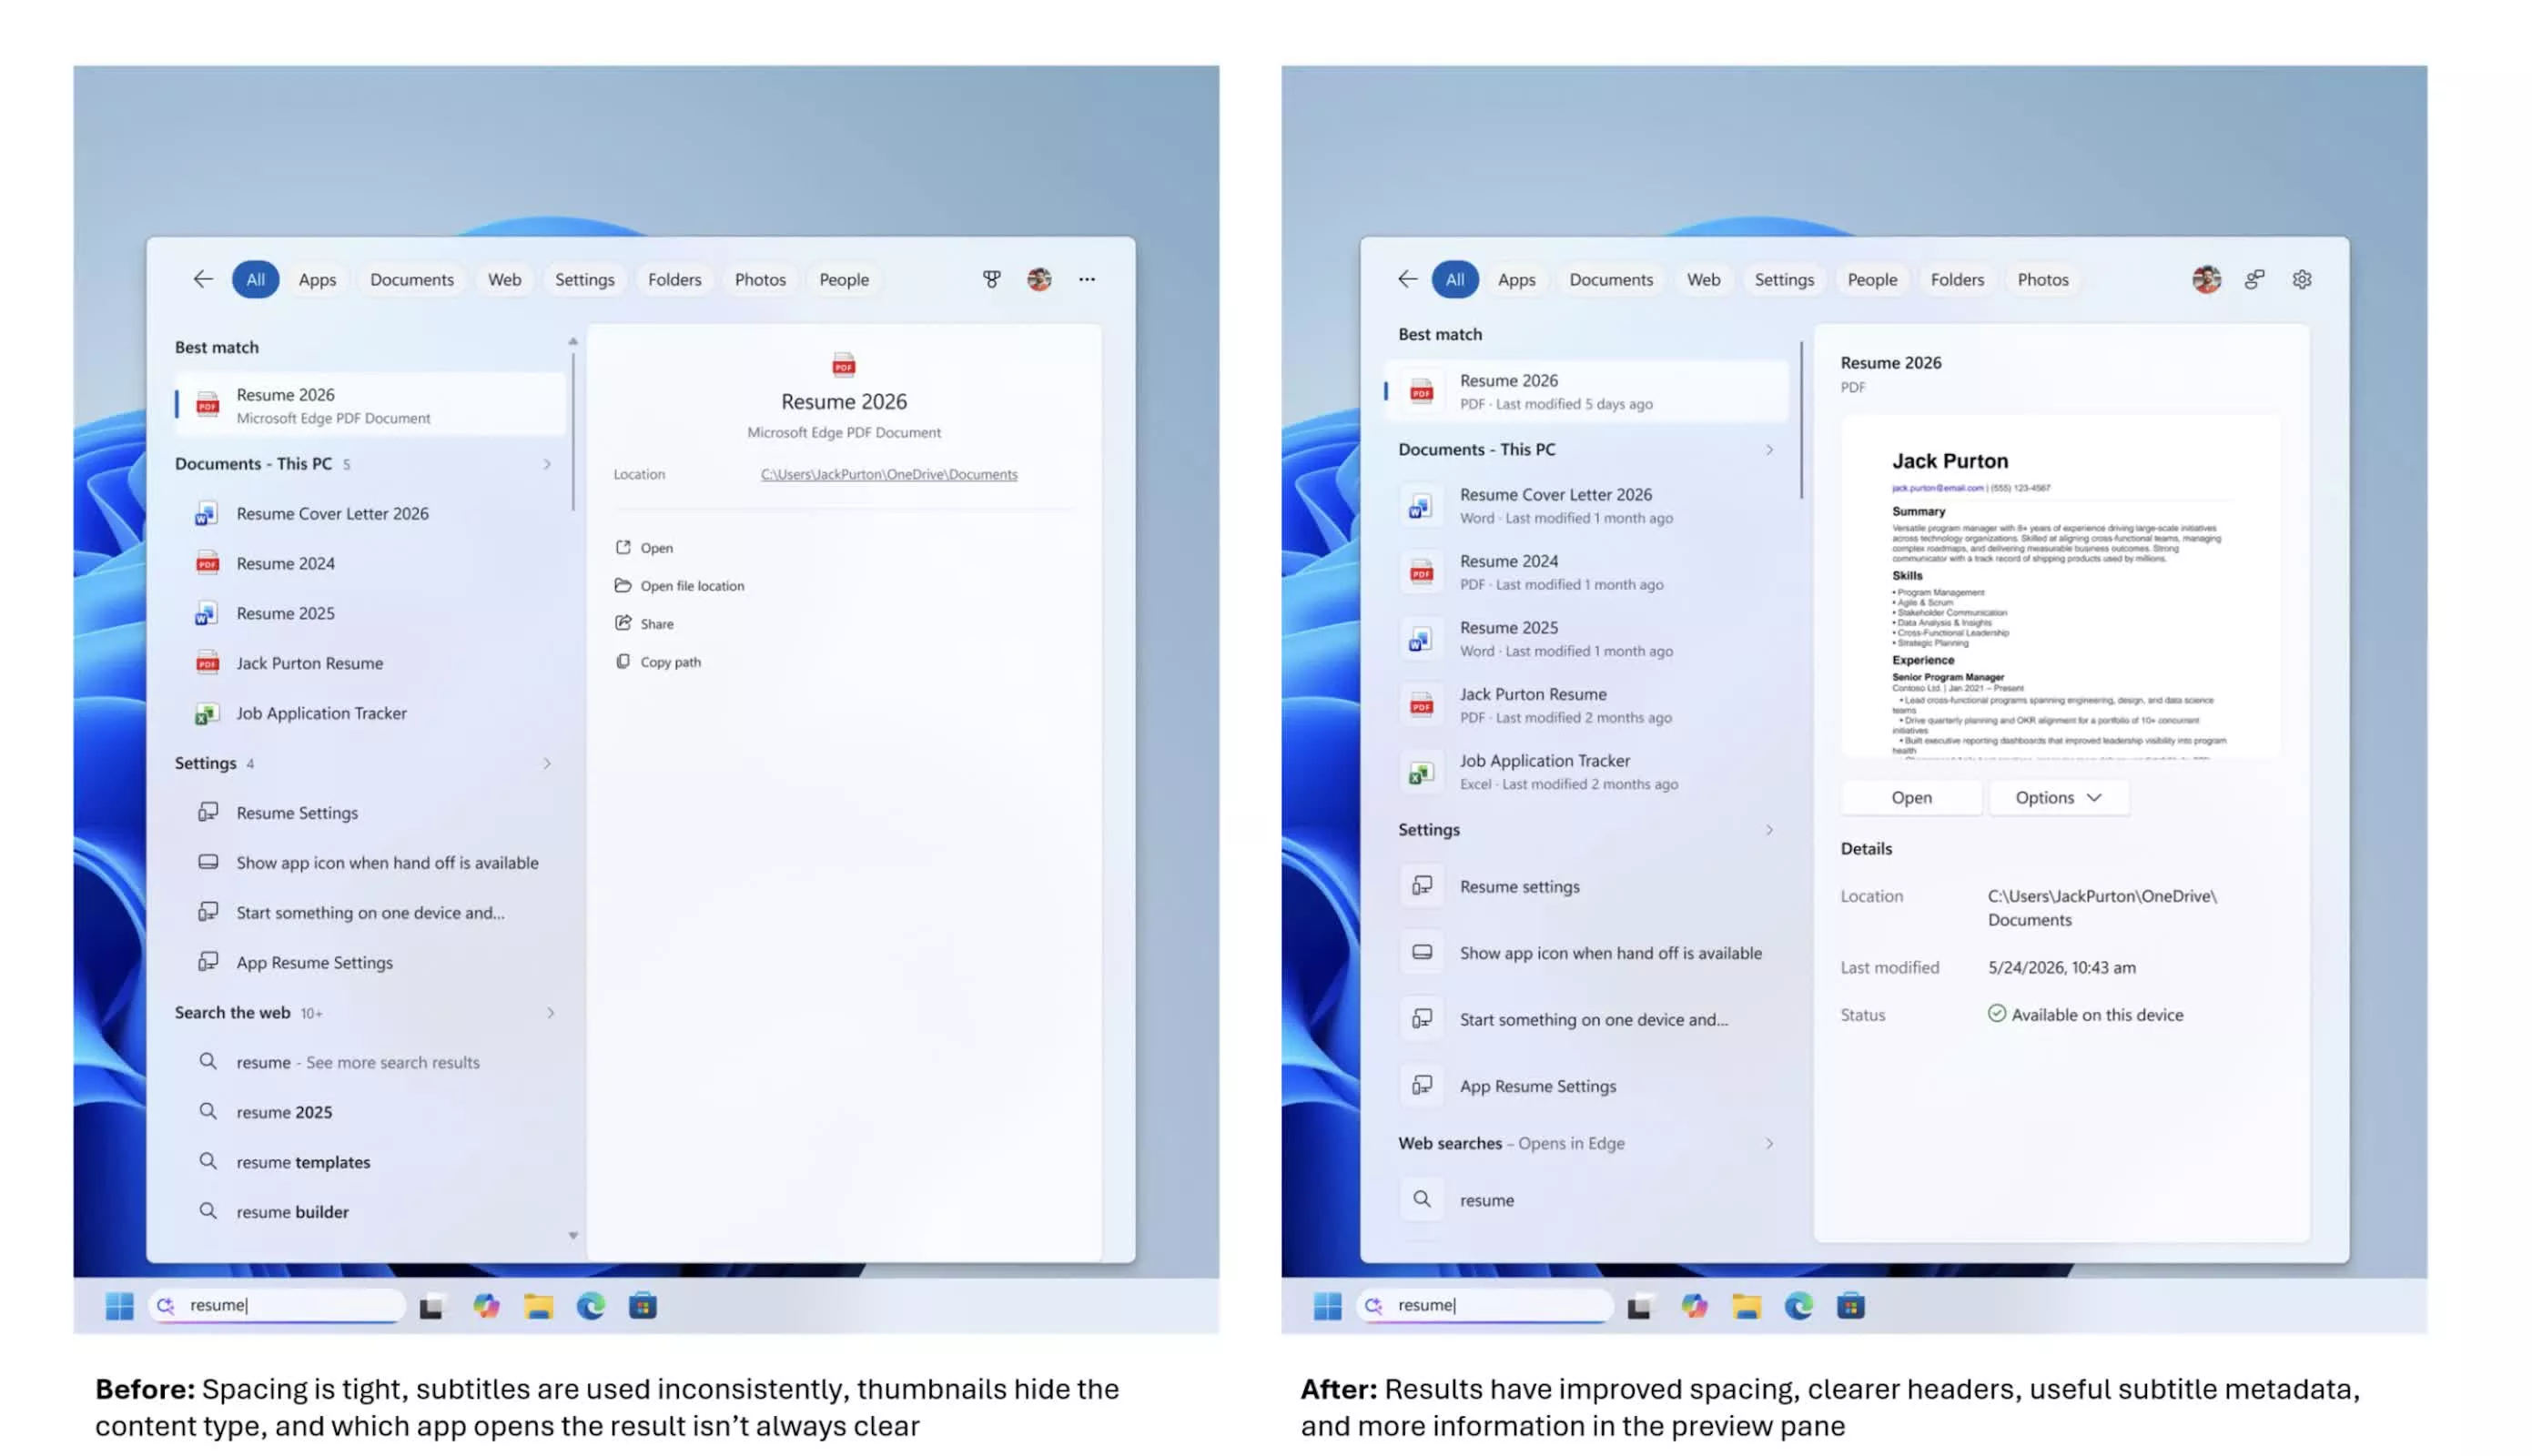Switch to Settings filter in the After panel
The image size is (2532, 1456).
point(1783,279)
